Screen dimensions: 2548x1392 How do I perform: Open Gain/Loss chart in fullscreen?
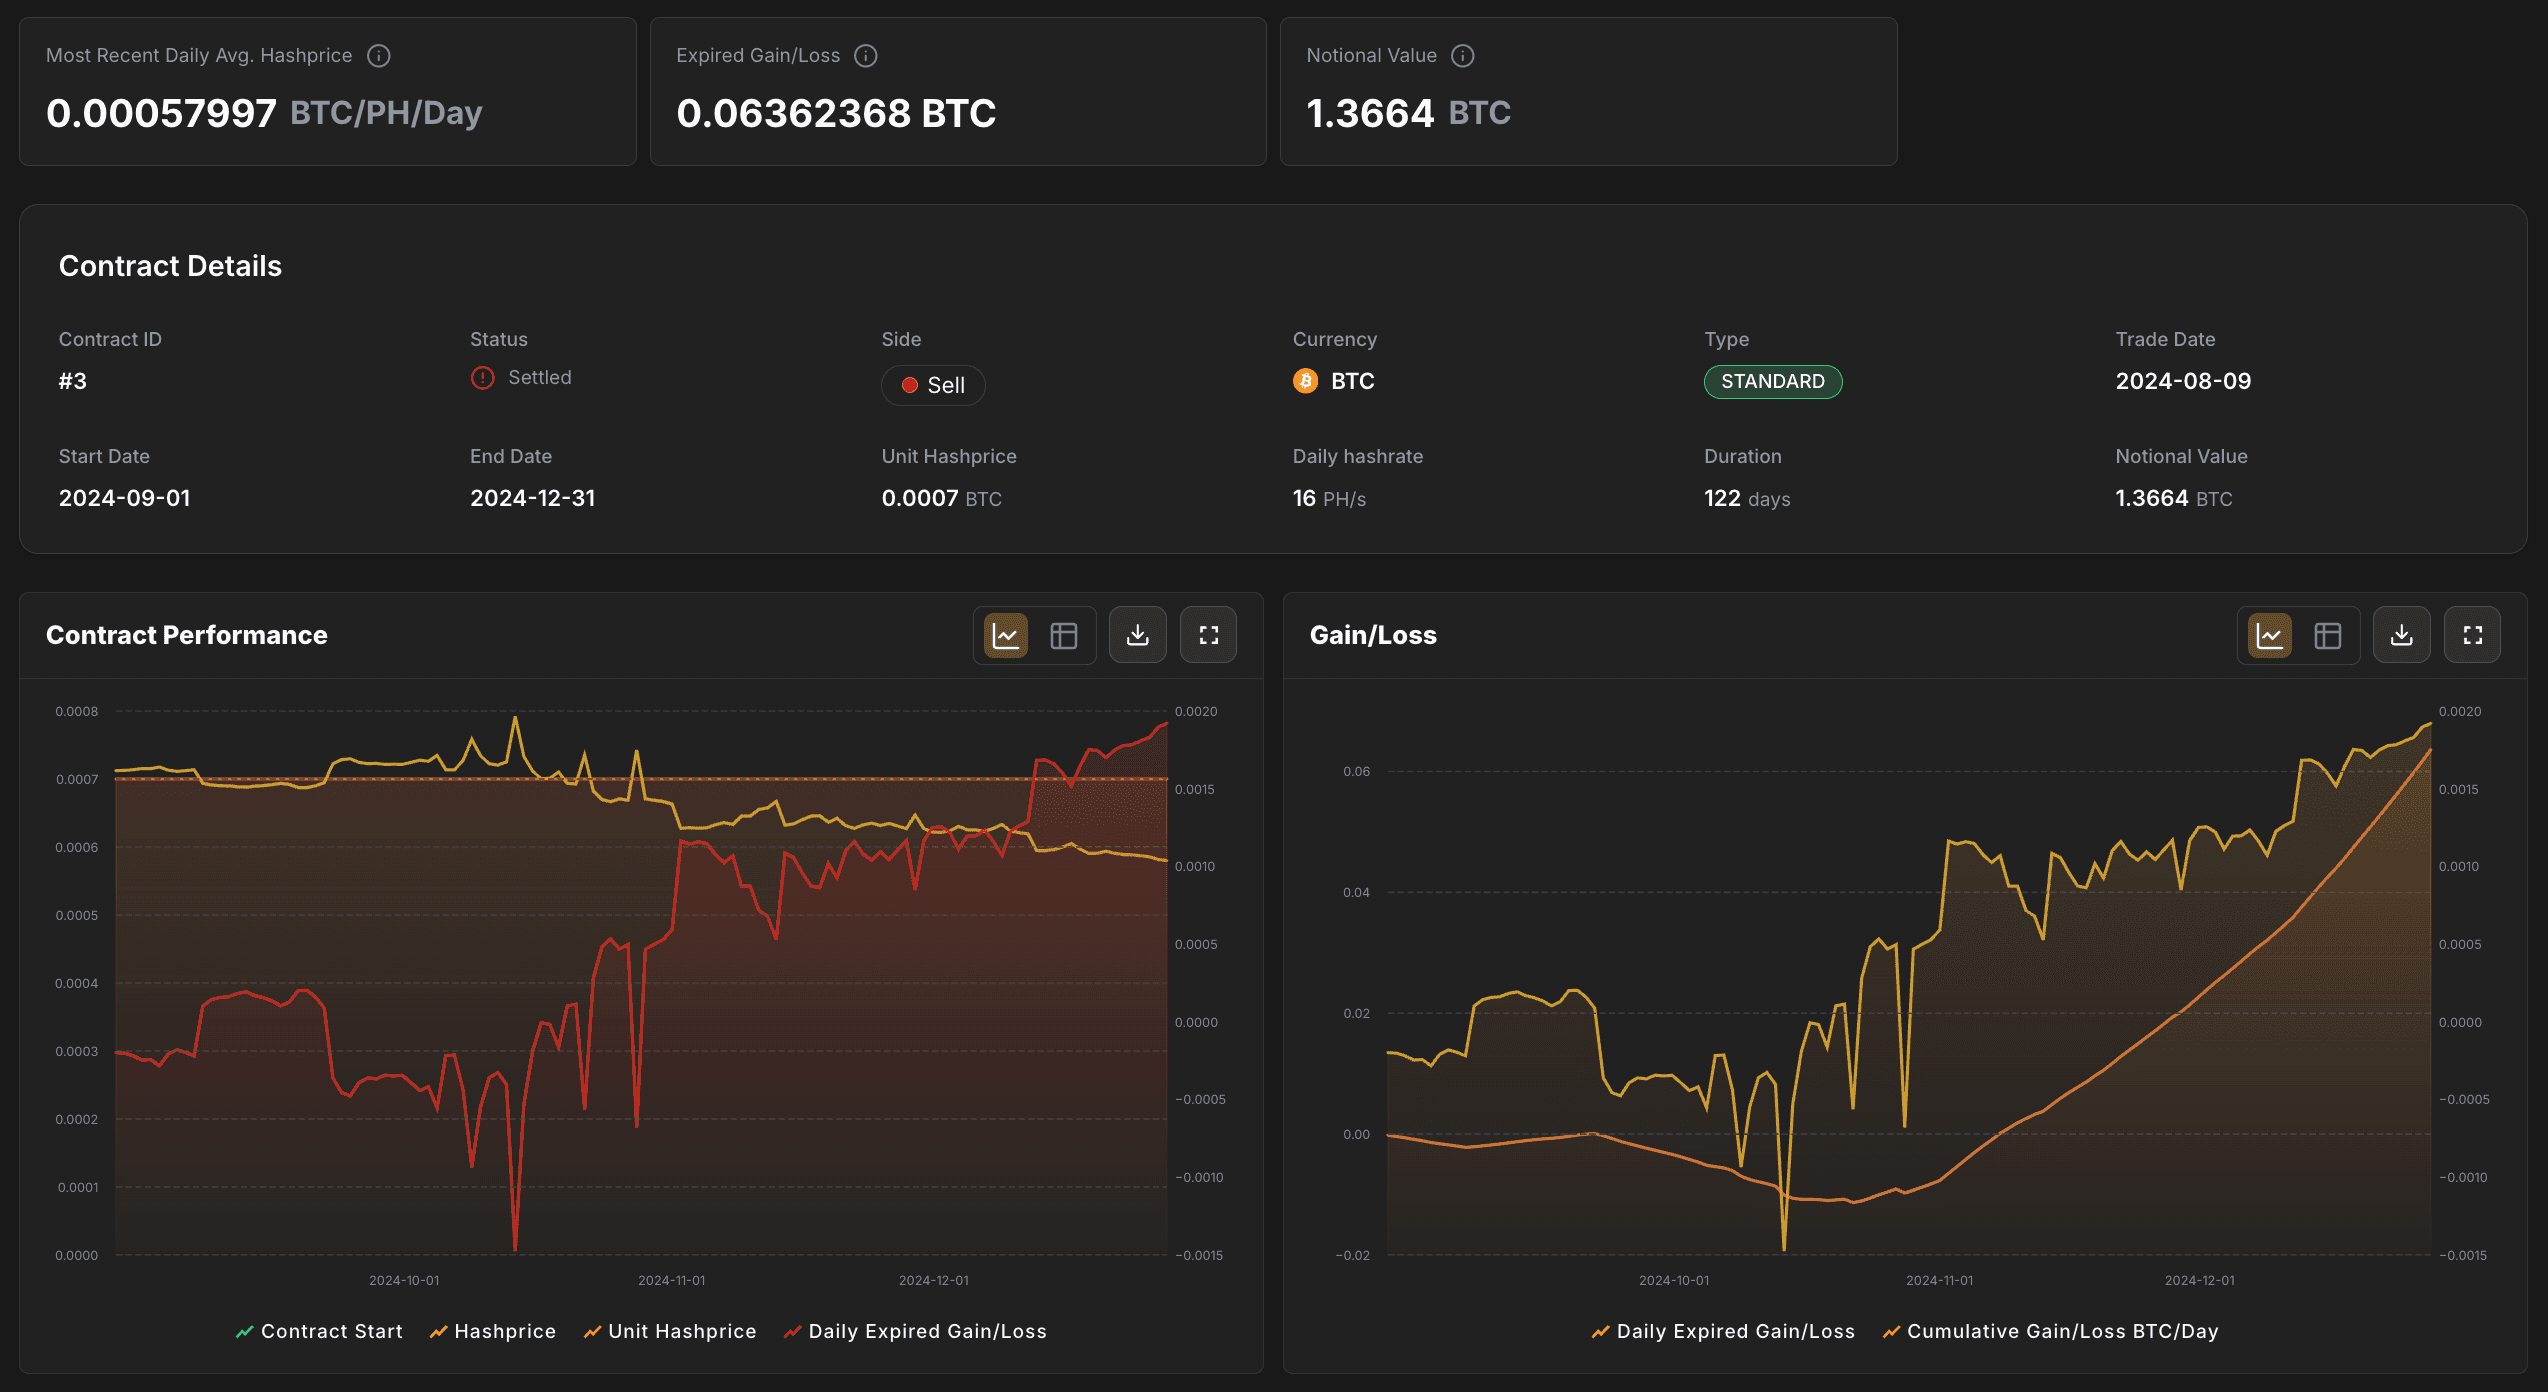tap(2472, 635)
